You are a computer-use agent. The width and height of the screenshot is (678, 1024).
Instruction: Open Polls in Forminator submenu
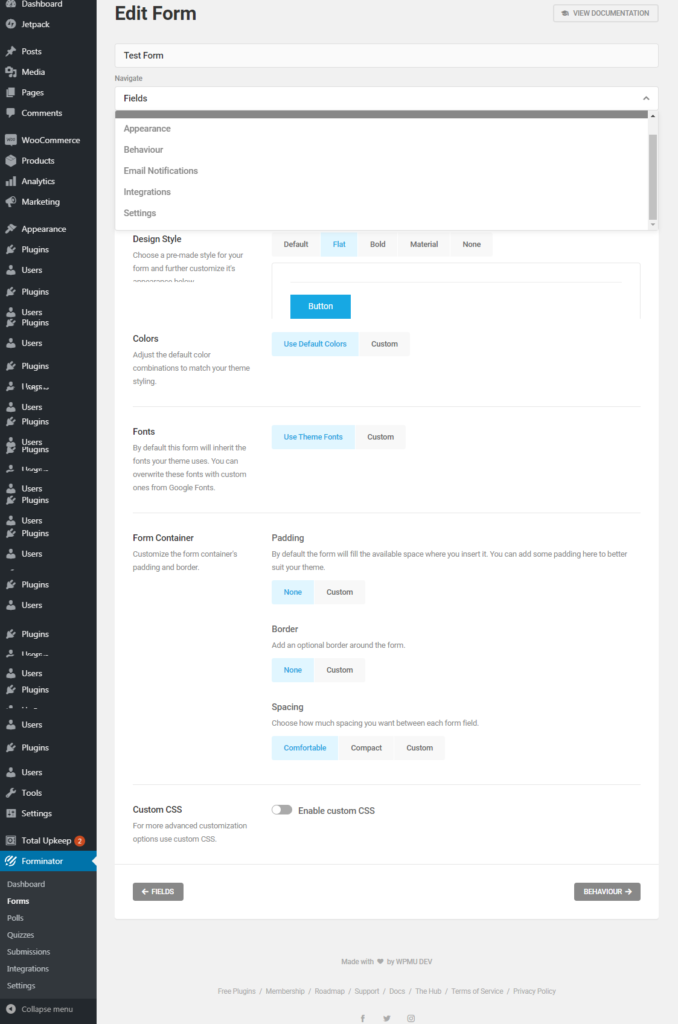(x=15, y=918)
